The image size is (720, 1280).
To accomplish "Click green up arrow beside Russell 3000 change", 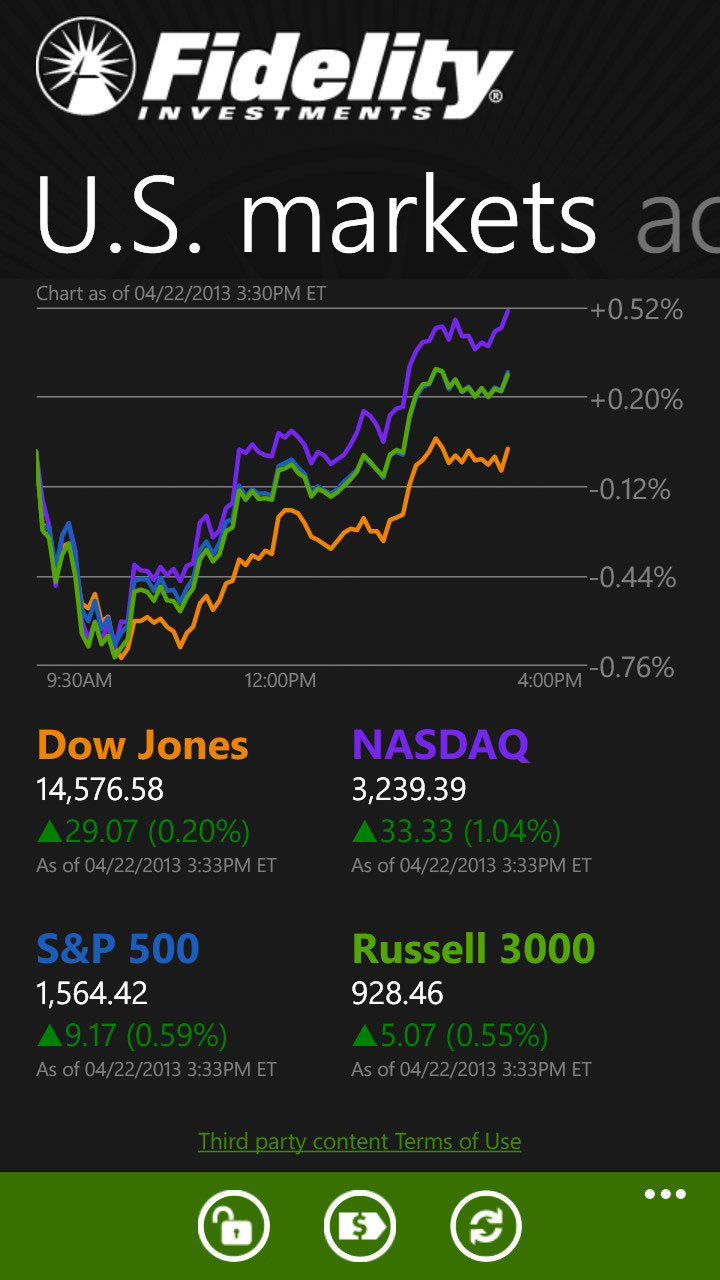I will 364,1035.
